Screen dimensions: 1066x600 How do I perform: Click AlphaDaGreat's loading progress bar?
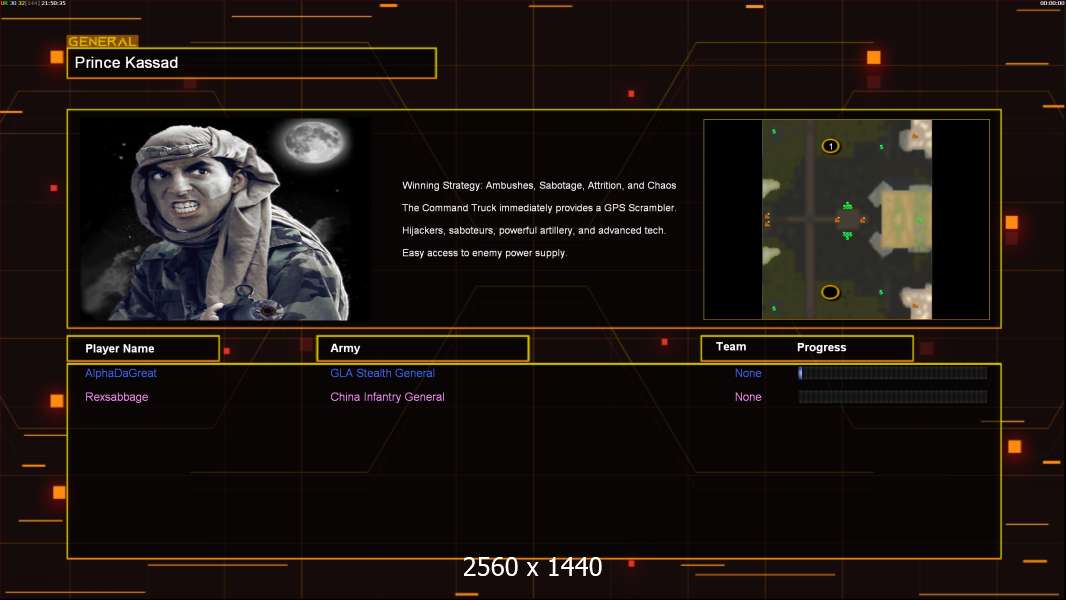coord(893,372)
